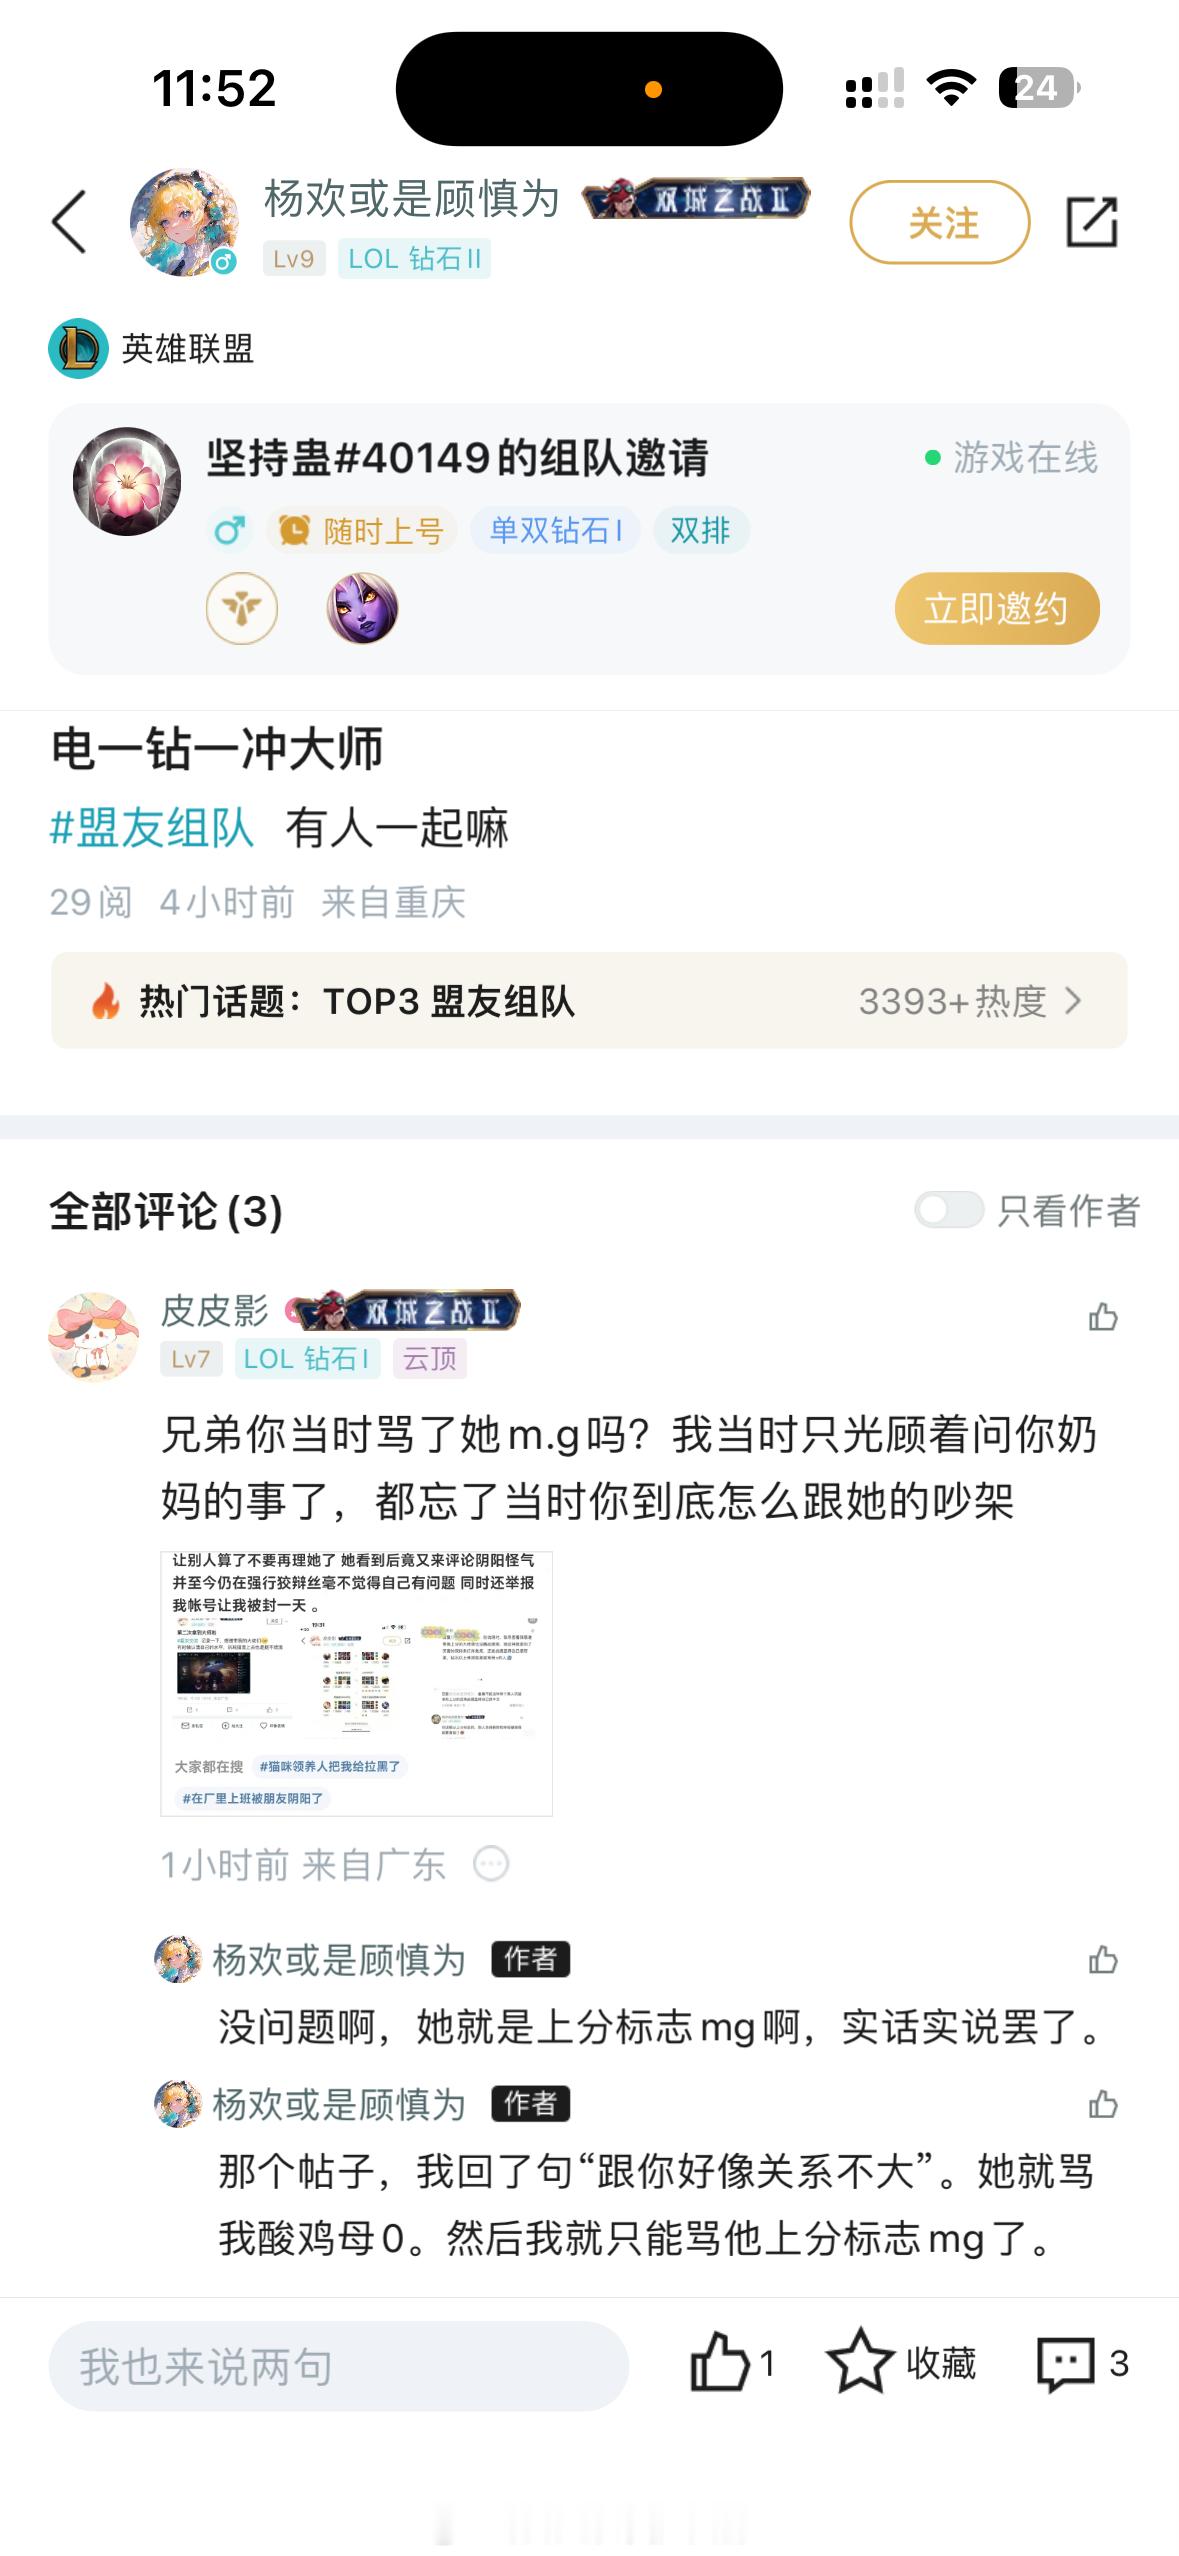Tap the 立即邀约 button
Image resolution: width=1179 pixels, height=2556 pixels.
997,608
